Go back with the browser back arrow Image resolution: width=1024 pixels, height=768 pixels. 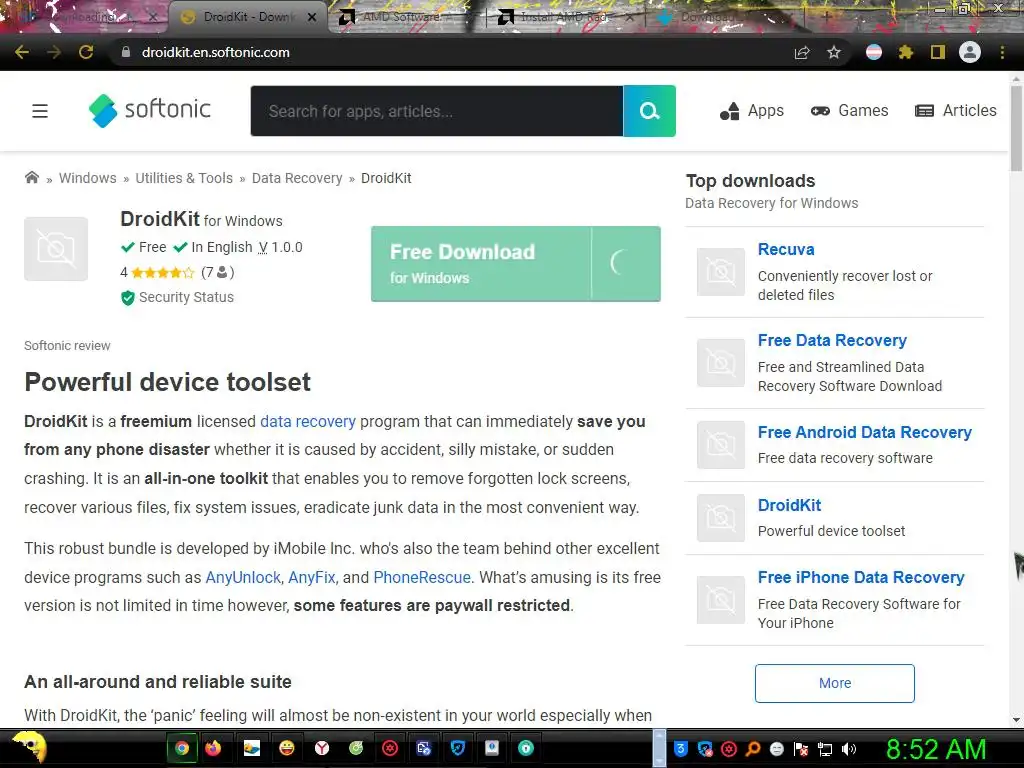click(x=22, y=52)
